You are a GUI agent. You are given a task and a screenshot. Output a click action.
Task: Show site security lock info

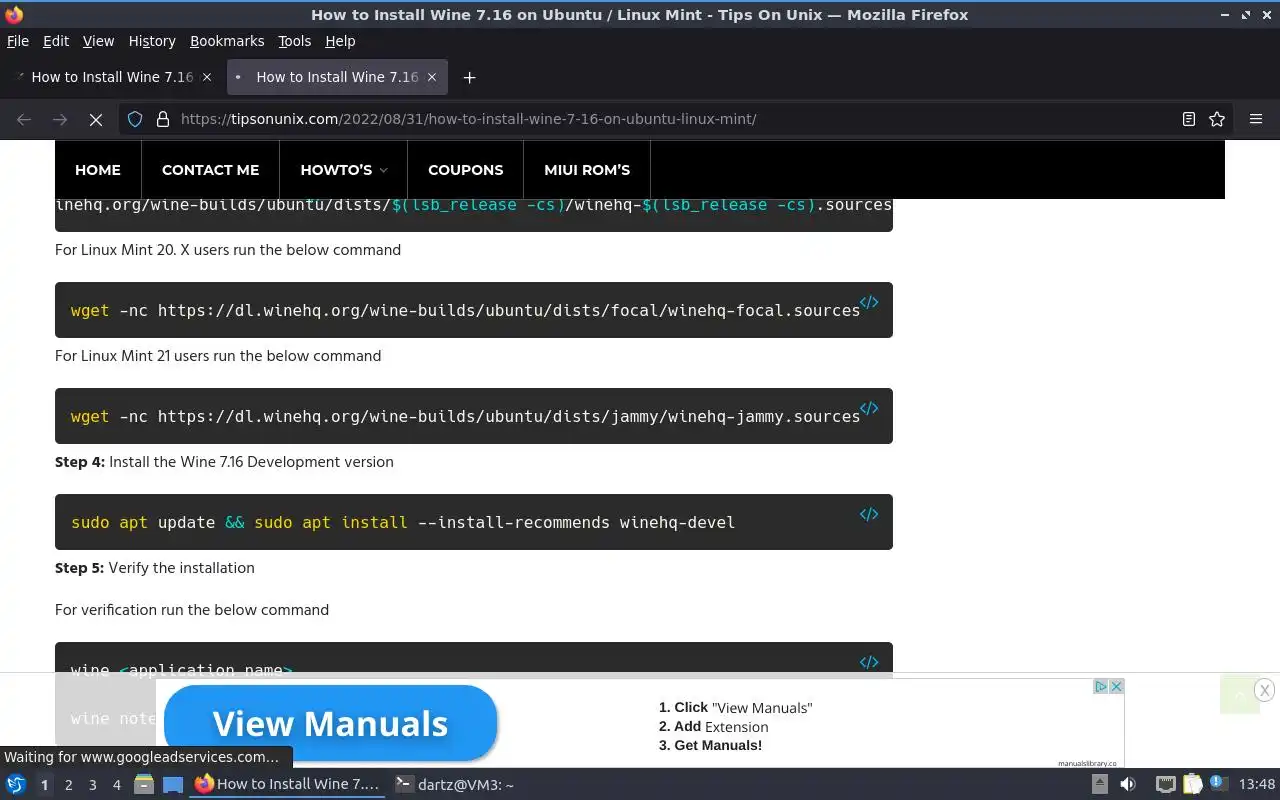click(163, 119)
